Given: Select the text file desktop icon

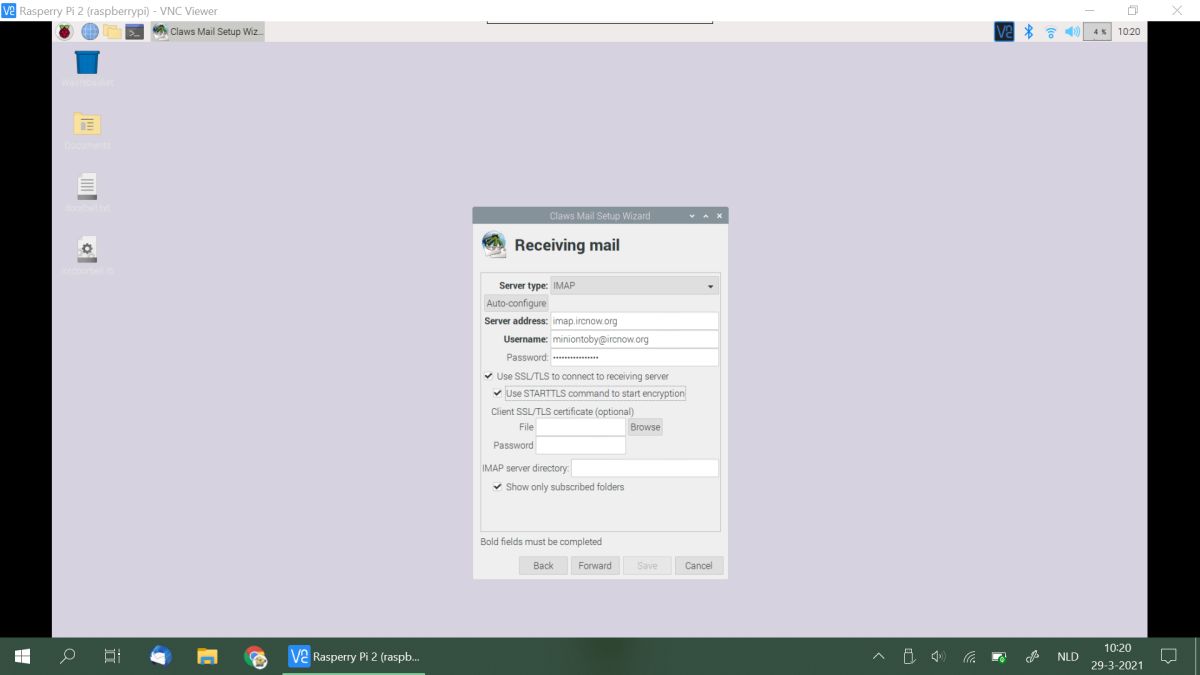Looking at the screenshot, I should 87,186.
